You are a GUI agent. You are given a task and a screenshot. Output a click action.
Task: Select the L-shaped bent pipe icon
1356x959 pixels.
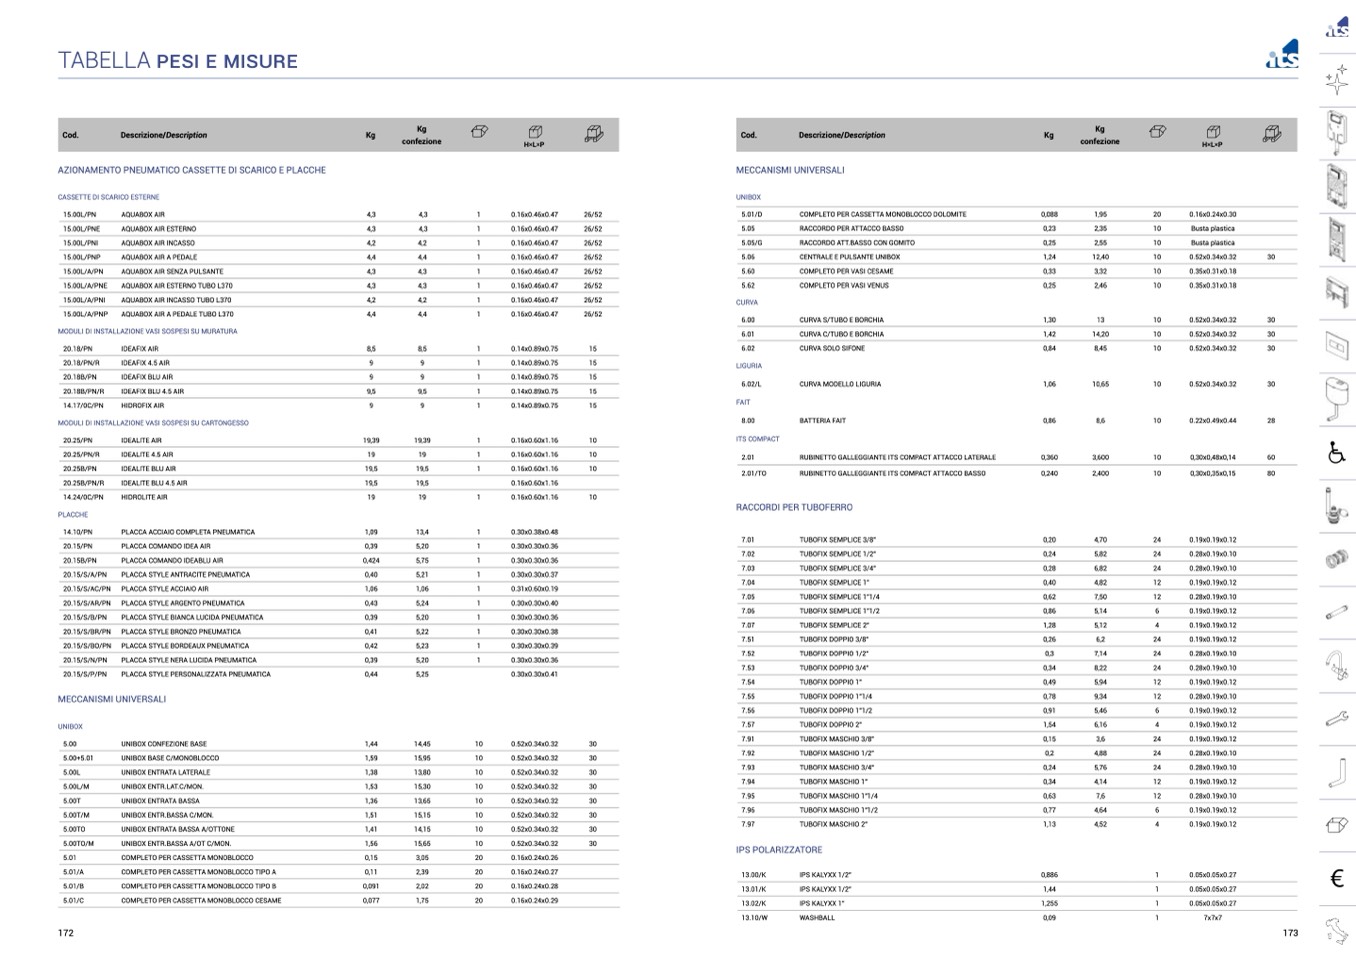click(x=1338, y=773)
